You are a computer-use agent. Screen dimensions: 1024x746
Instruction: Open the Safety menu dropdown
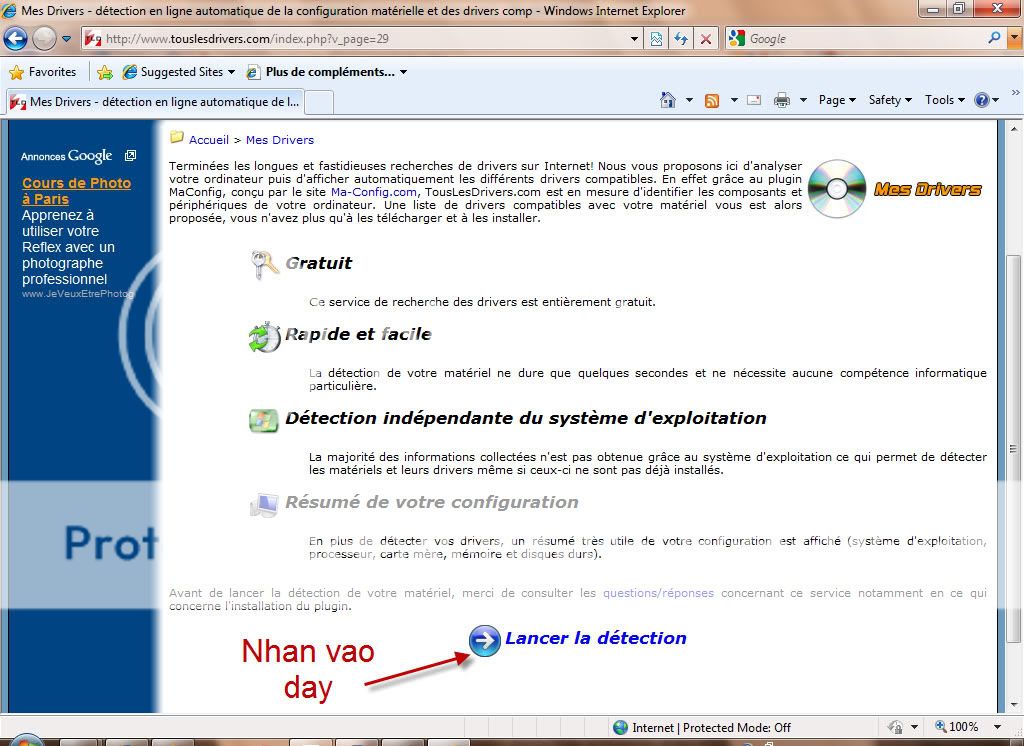890,100
